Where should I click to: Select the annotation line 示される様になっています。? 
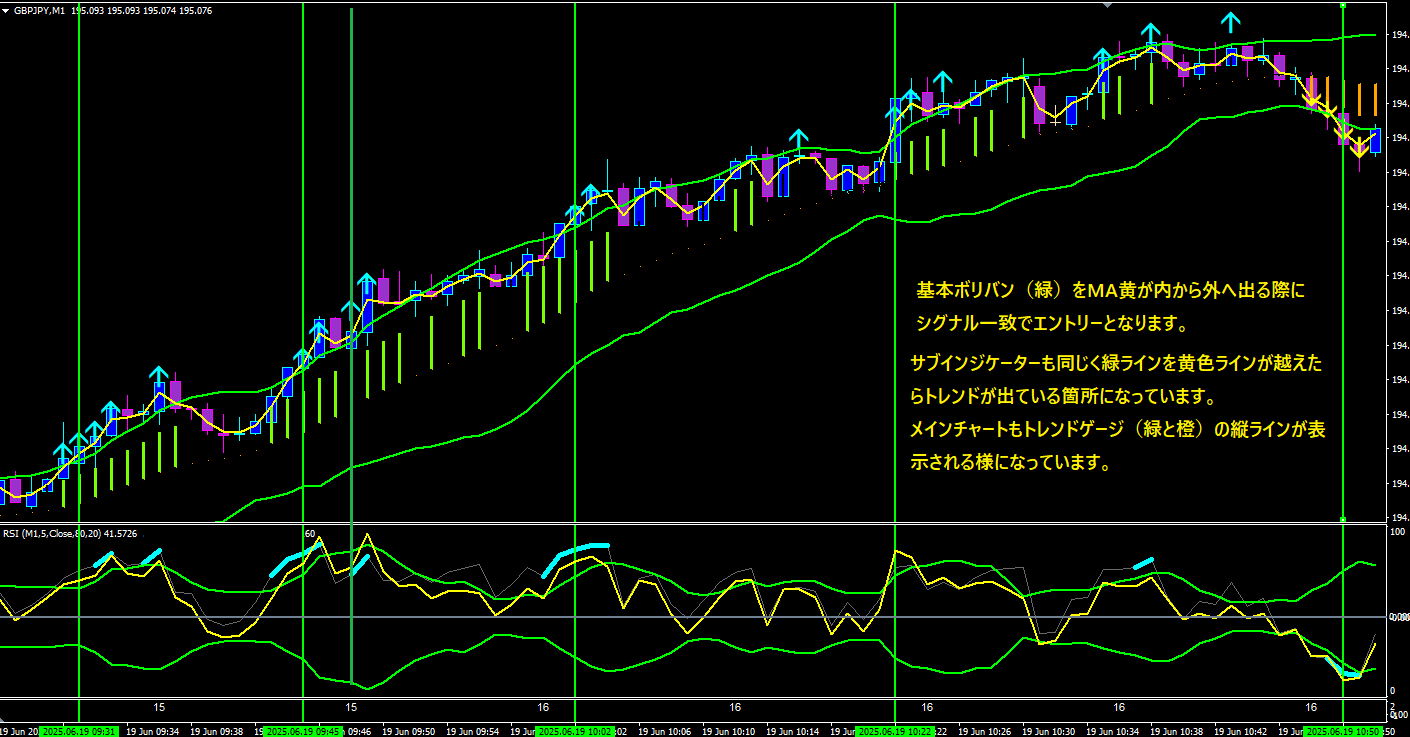(1010, 463)
